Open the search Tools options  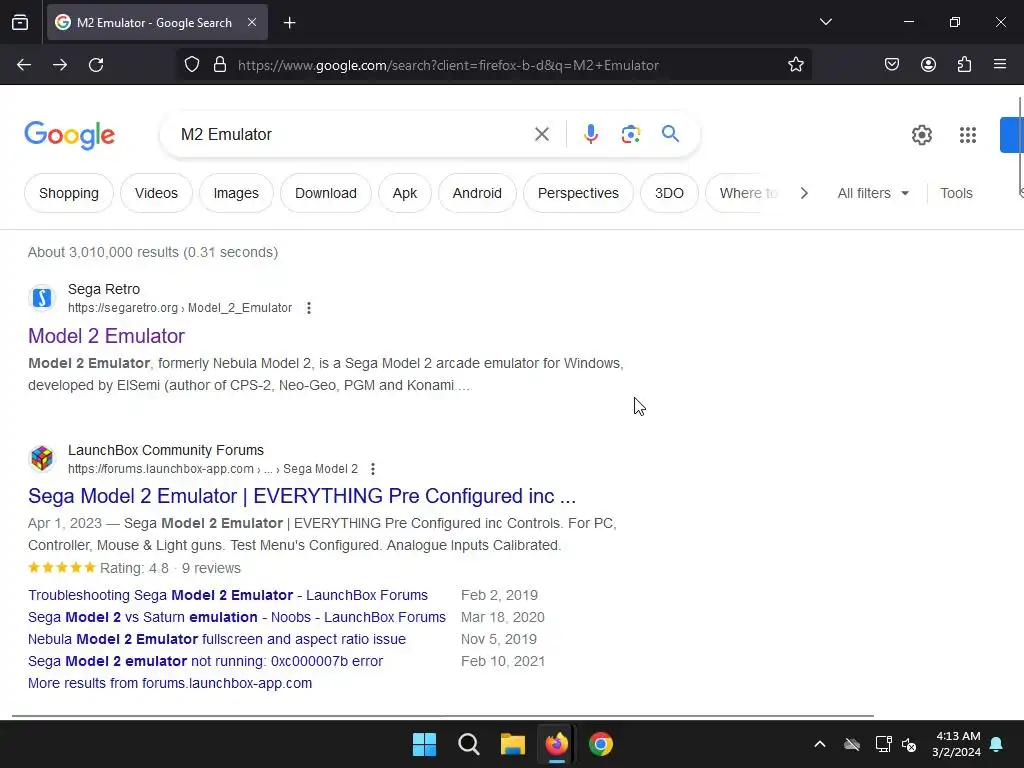click(x=956, y=193)
